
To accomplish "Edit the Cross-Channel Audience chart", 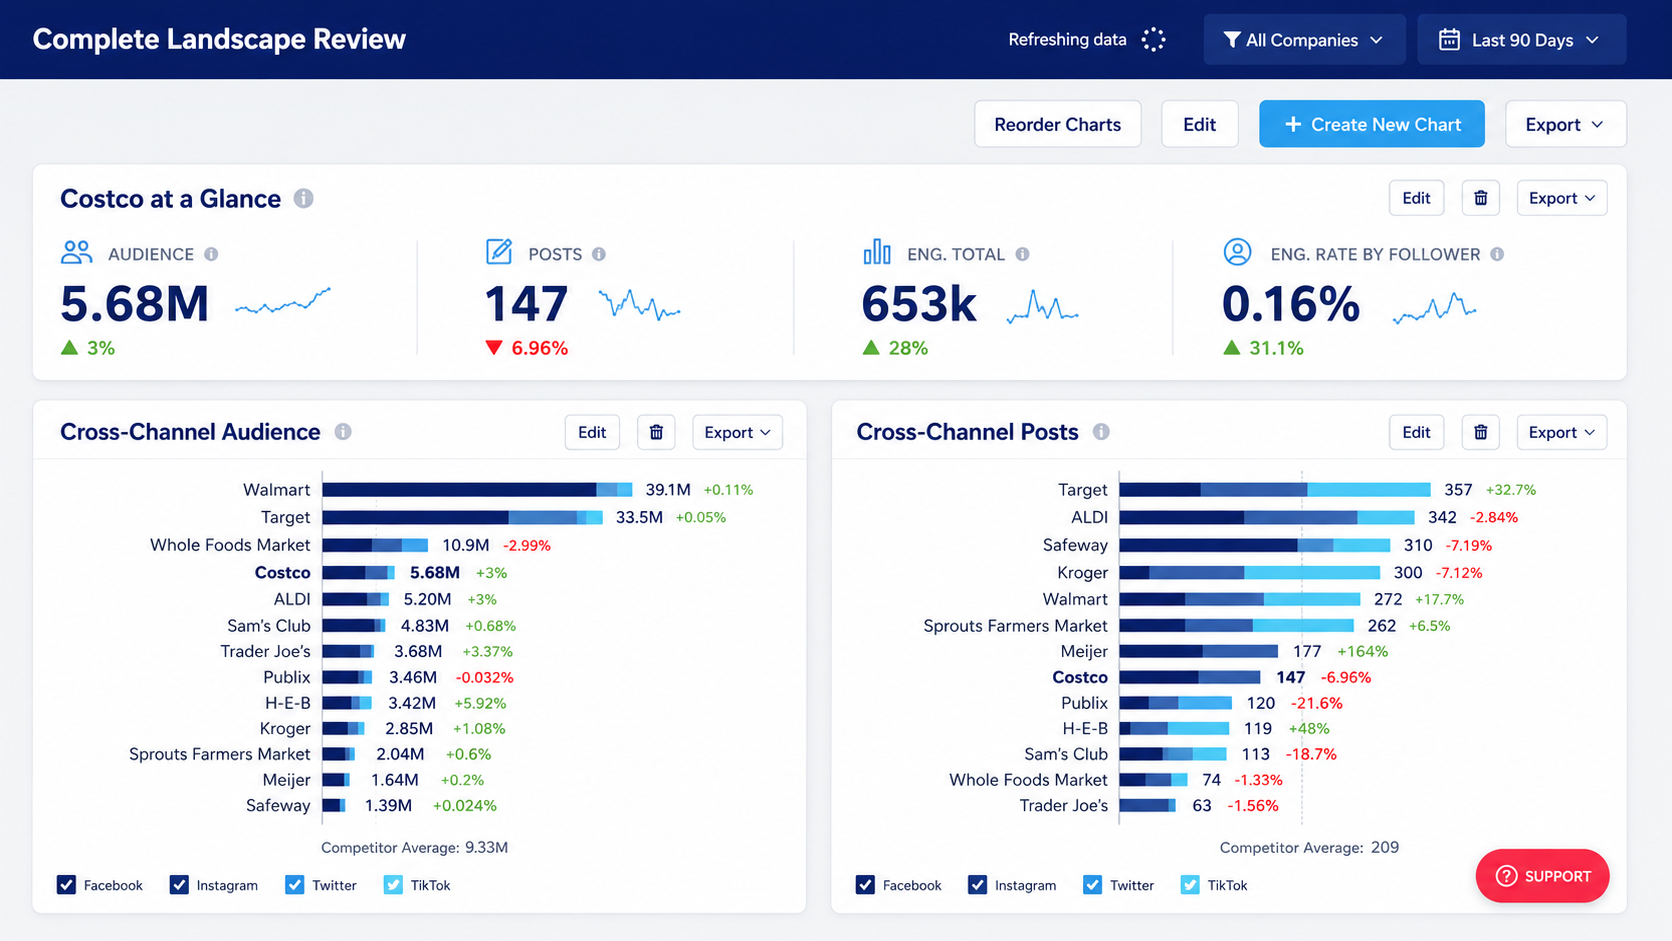I will [x=592, y=432].
